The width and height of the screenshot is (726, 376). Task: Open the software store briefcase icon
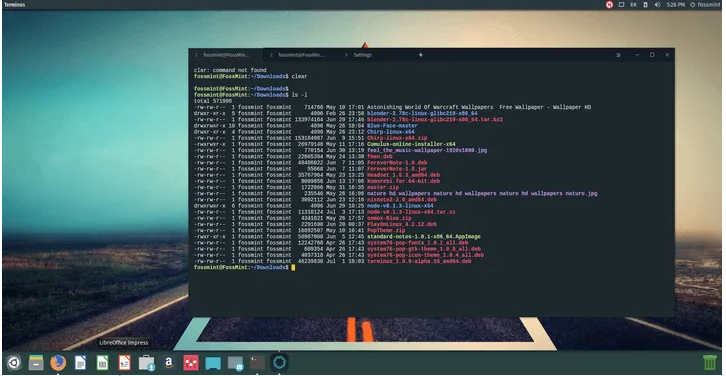(147, 363)
